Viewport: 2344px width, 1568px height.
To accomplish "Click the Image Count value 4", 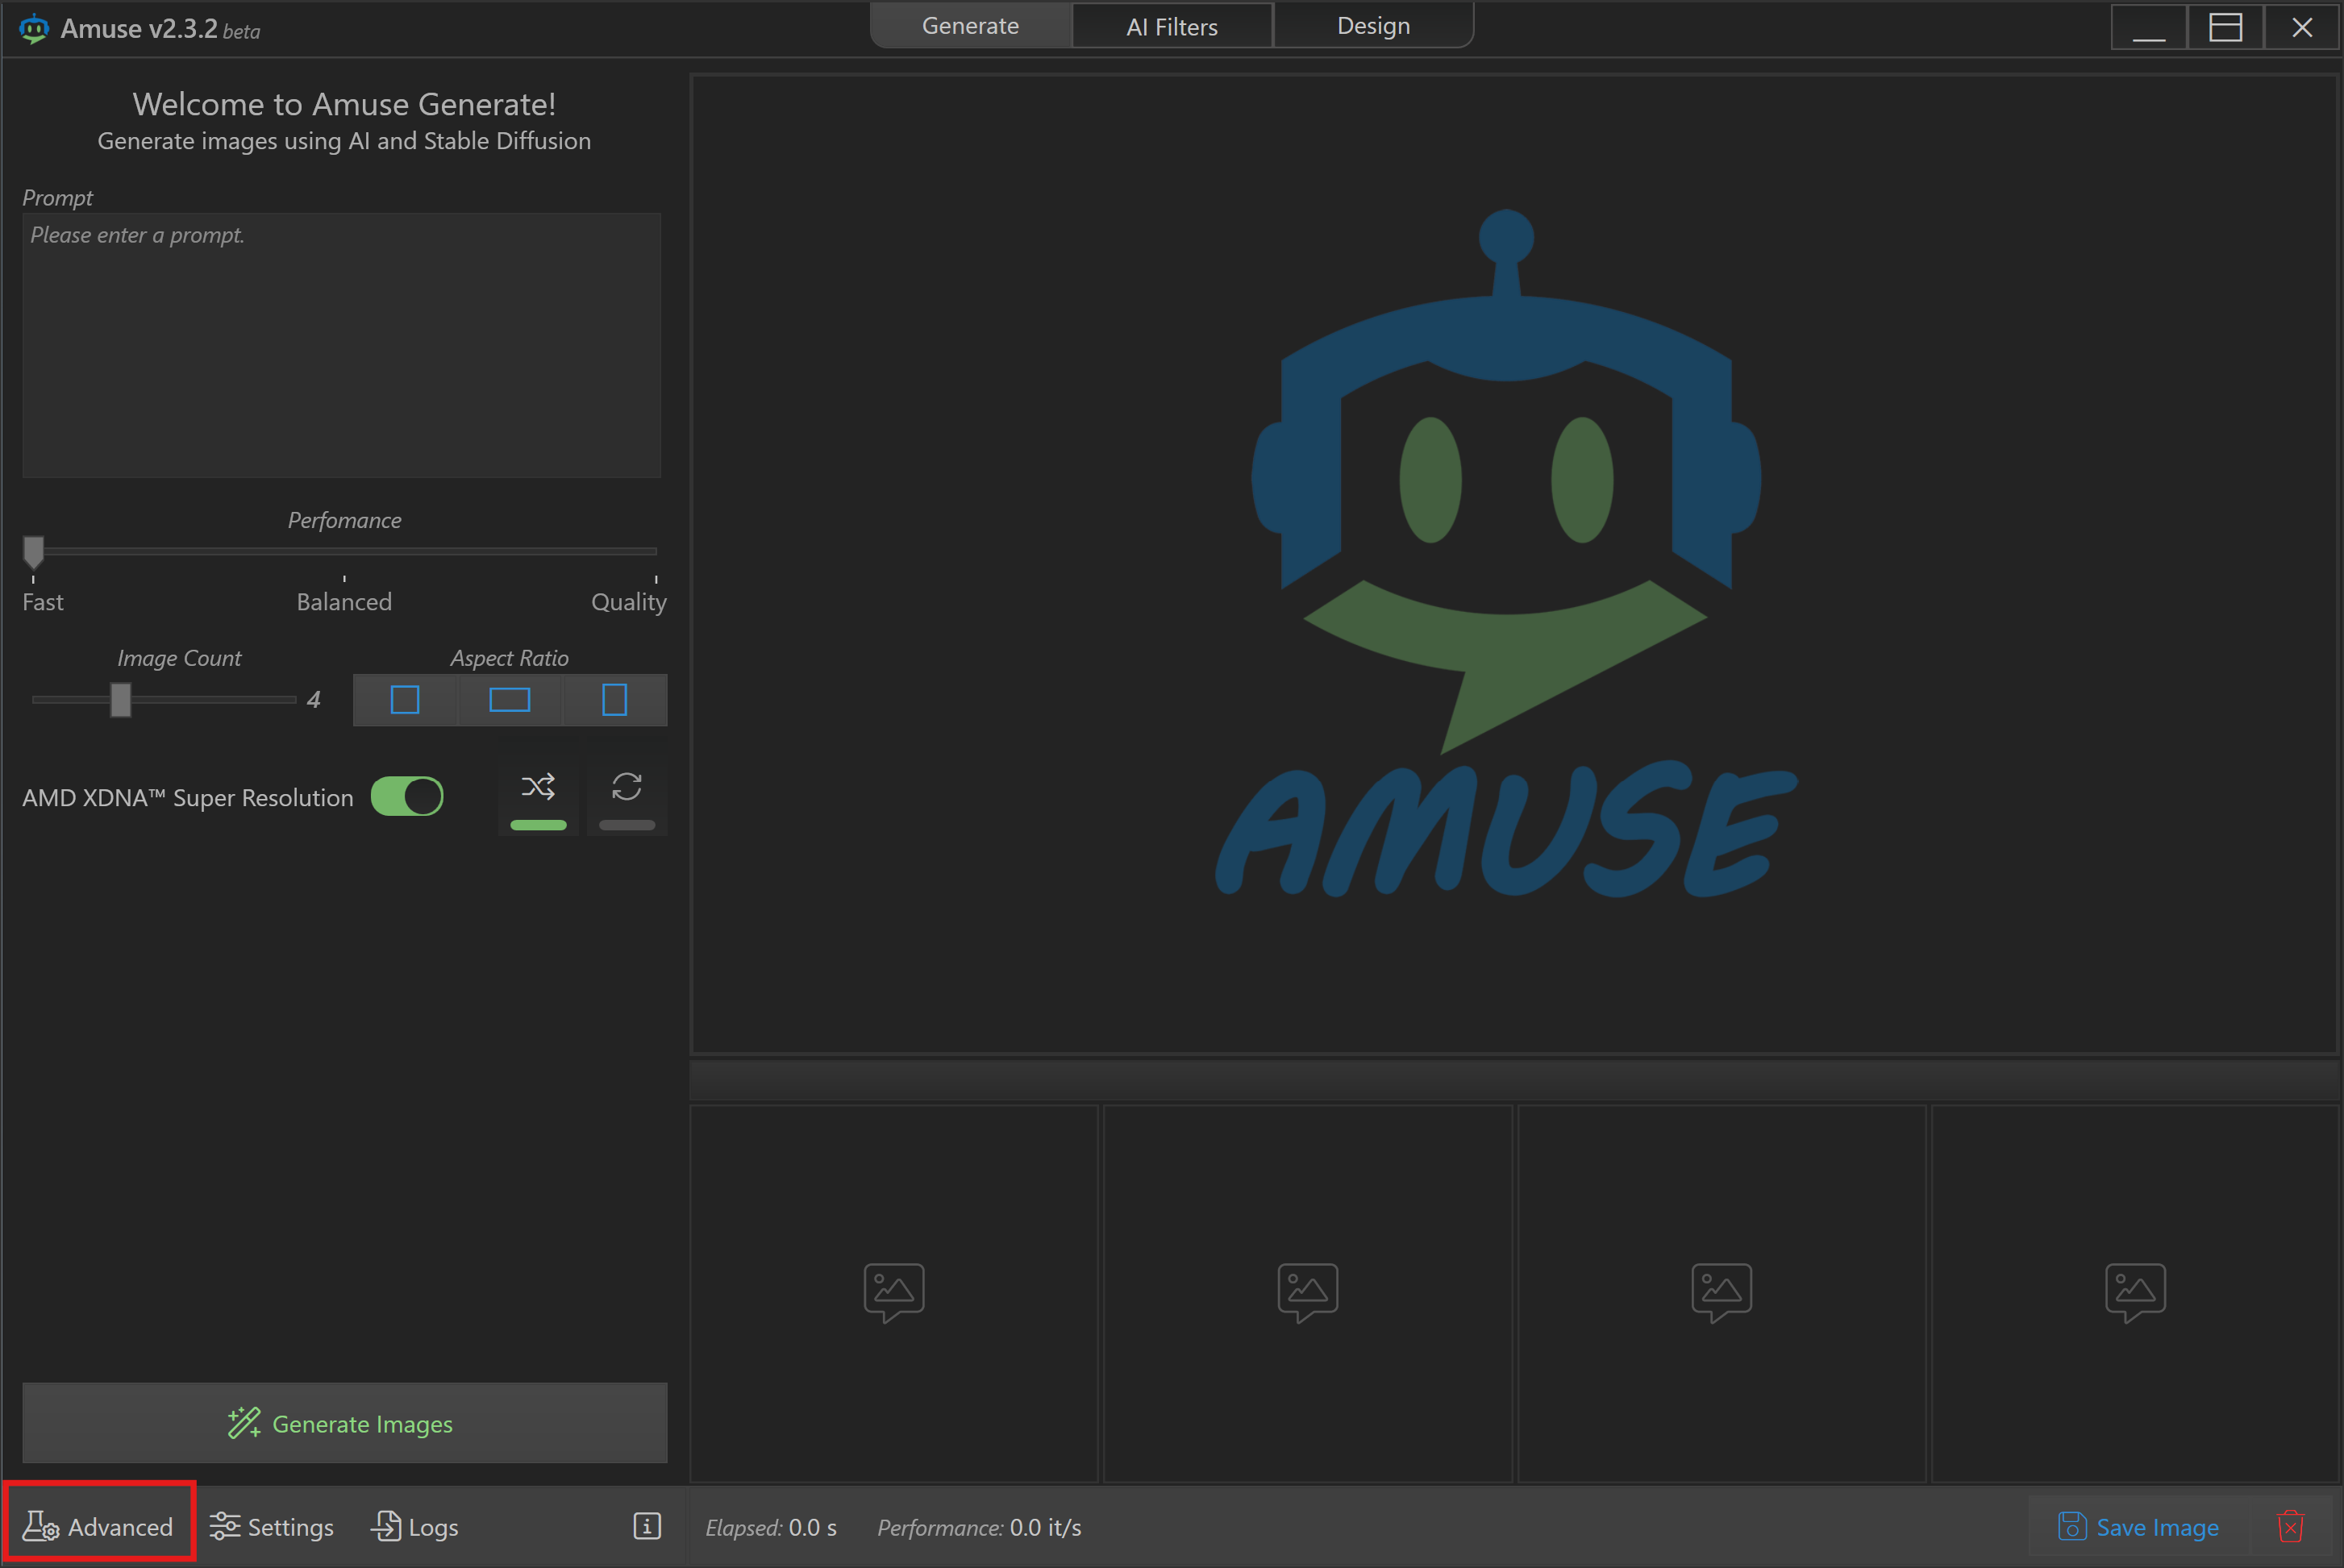I will coord(314,699).
